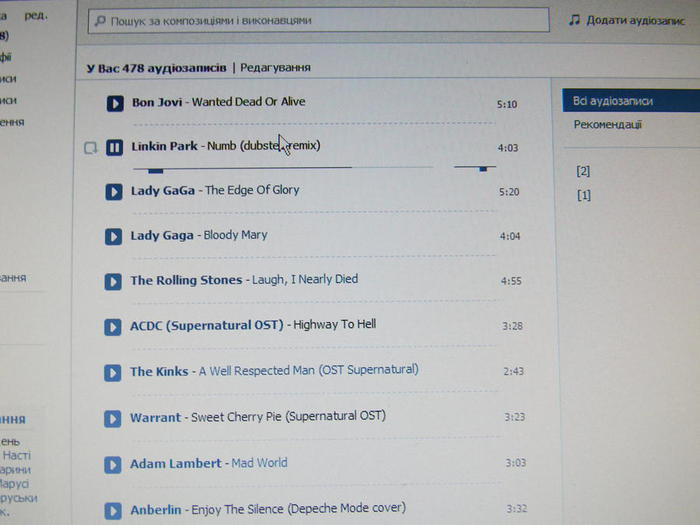The width and height of the screenshot is (700, 525).
Task: Click duration 2:43 of The Kinks track
Action: (513, 371)
